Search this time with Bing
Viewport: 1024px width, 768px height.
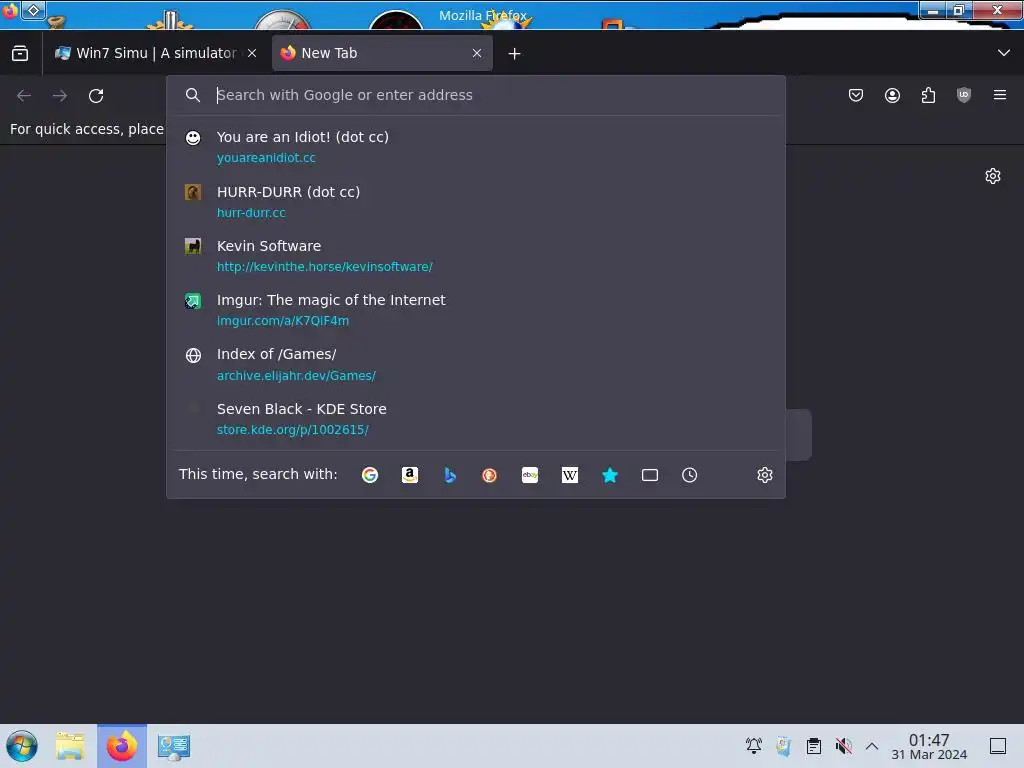450,475
